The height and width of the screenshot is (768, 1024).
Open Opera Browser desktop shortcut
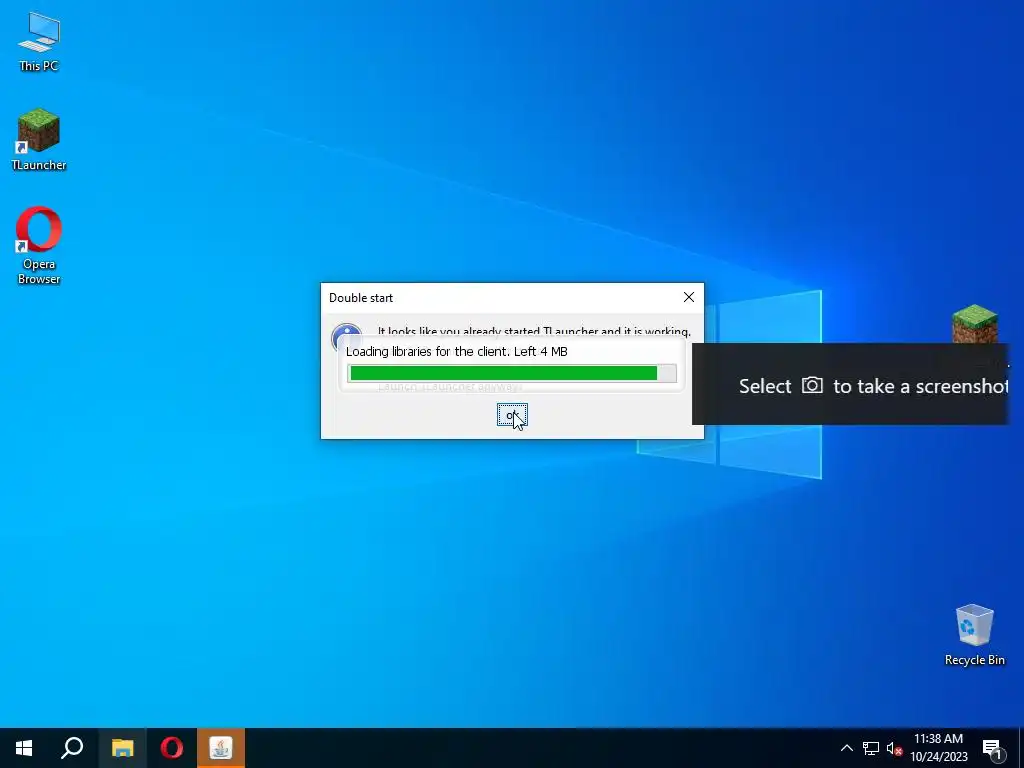tap(39, 246)
